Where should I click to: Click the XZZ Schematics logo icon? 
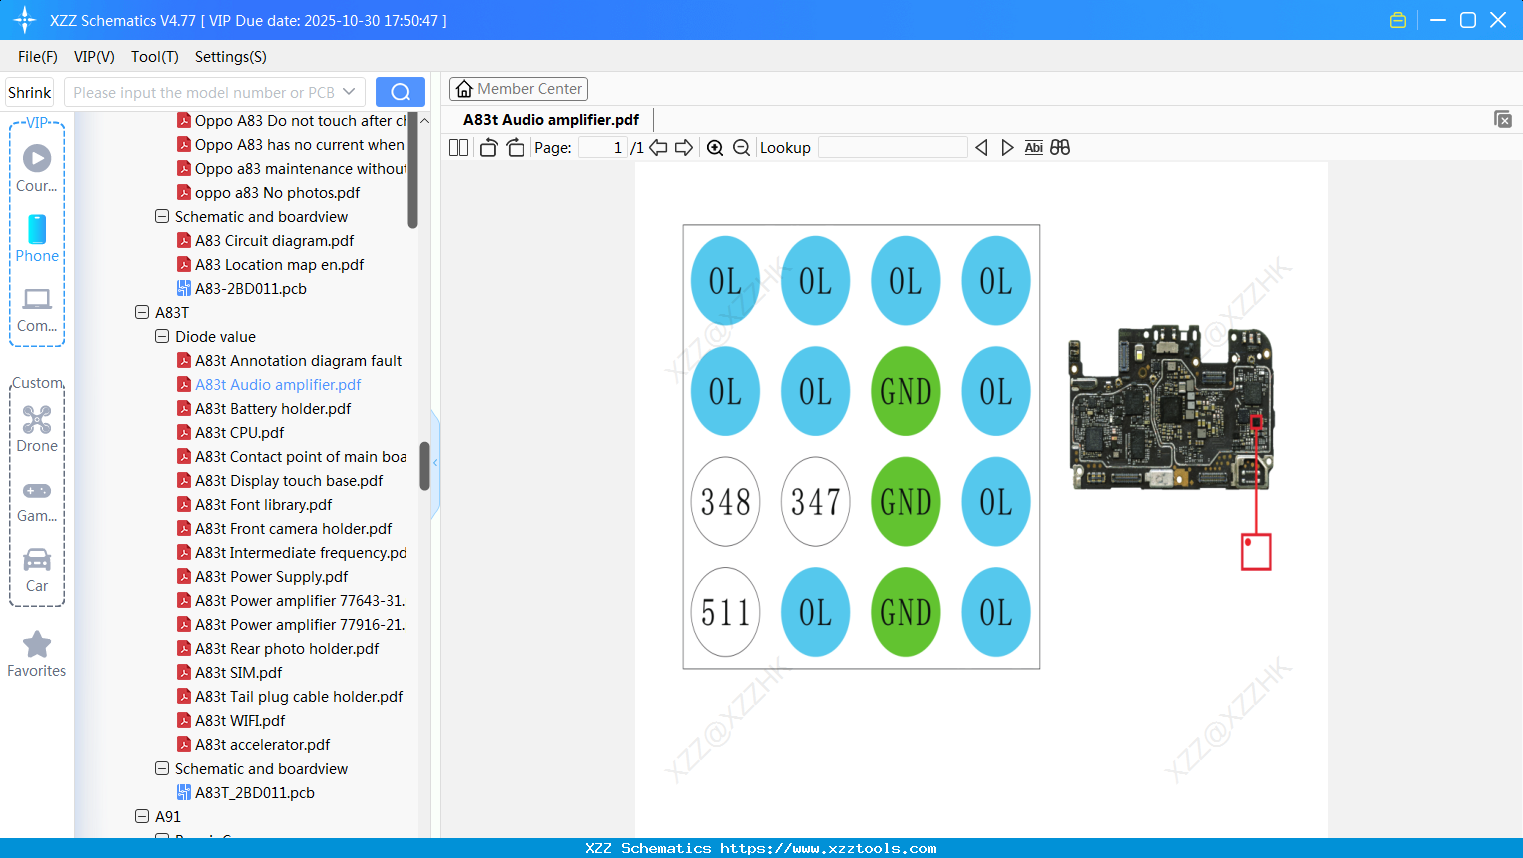(24, 20)
